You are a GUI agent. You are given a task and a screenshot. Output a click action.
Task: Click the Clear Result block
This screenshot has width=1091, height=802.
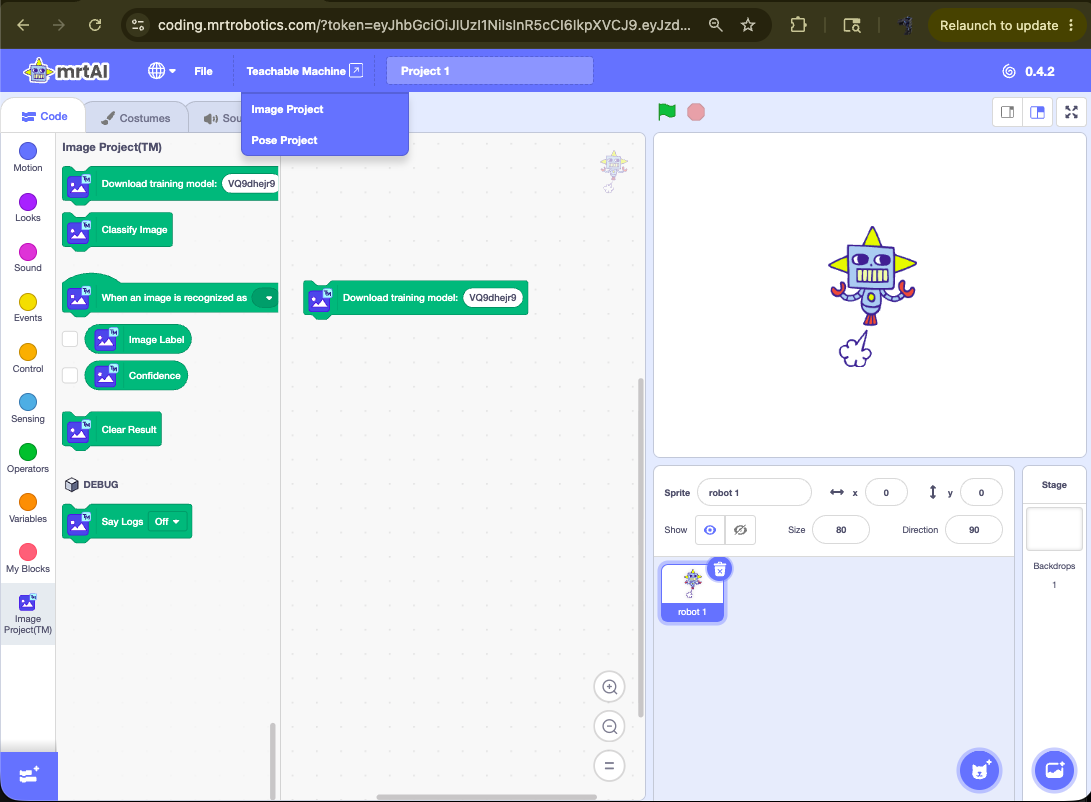(x=112, y=430)
